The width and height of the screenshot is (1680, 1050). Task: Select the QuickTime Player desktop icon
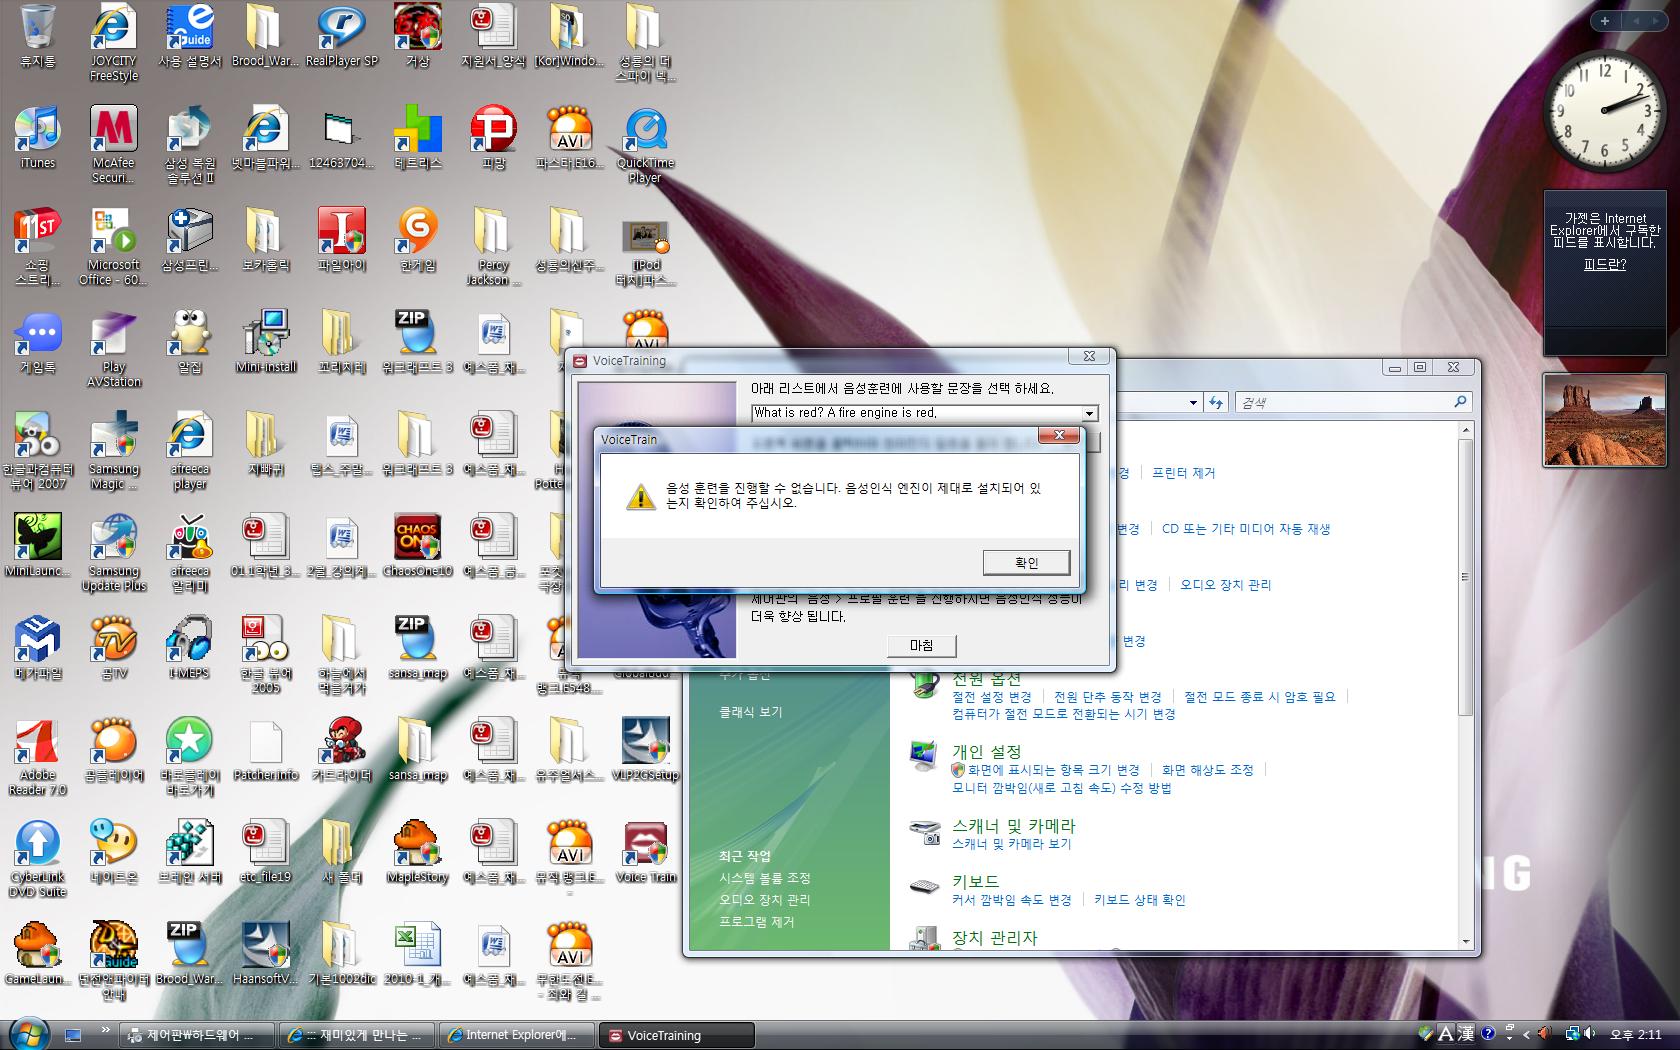tap(646, 145)
